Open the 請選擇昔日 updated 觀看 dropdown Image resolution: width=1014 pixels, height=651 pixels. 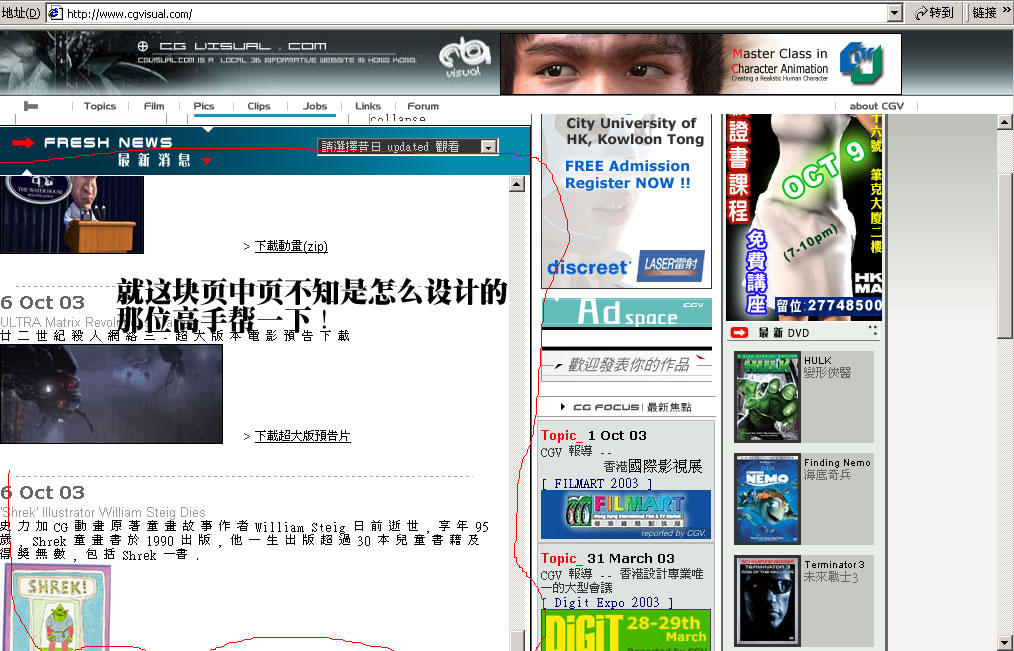click(407, 147)
